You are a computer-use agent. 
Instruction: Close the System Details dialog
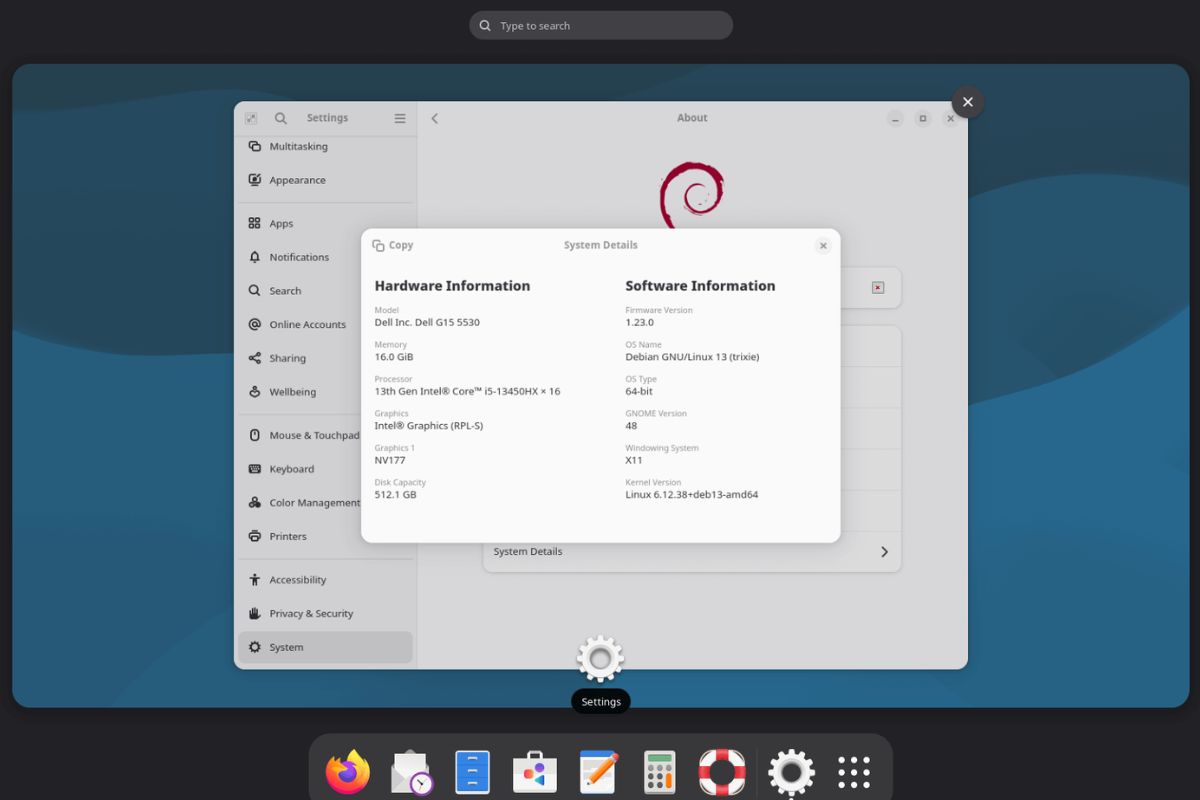823,245
